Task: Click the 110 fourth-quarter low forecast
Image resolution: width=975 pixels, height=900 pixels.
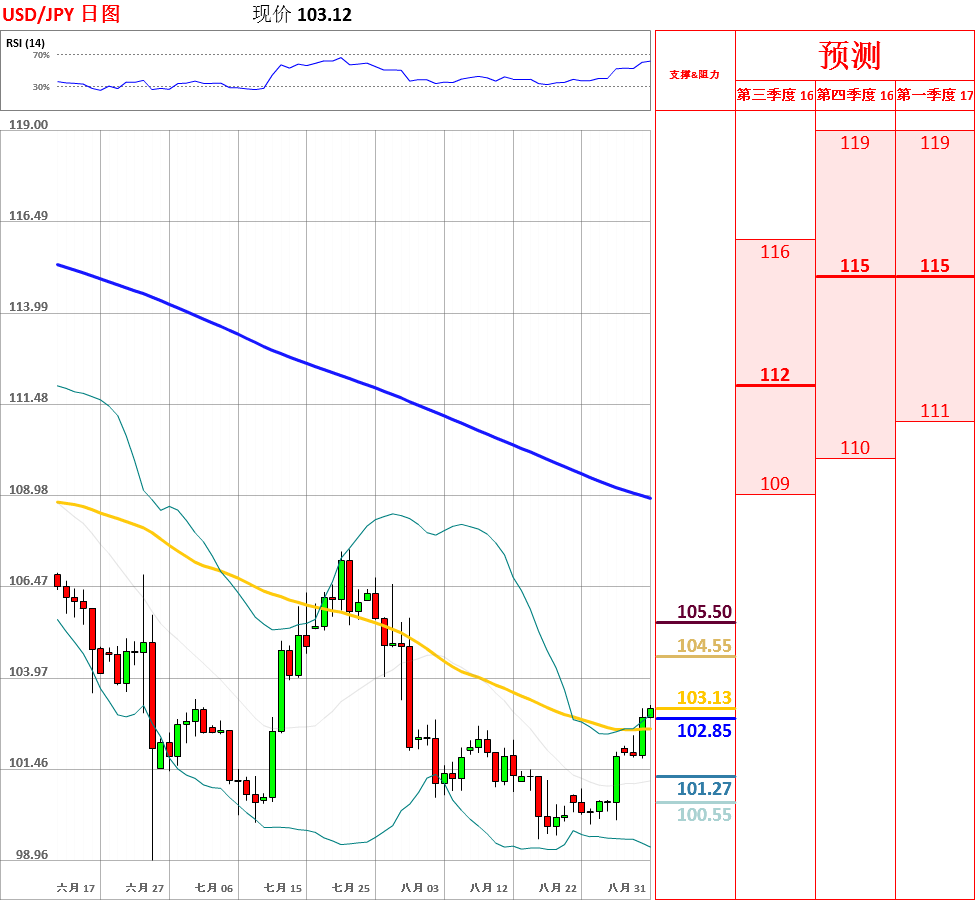Action: (x=855, y=448)
